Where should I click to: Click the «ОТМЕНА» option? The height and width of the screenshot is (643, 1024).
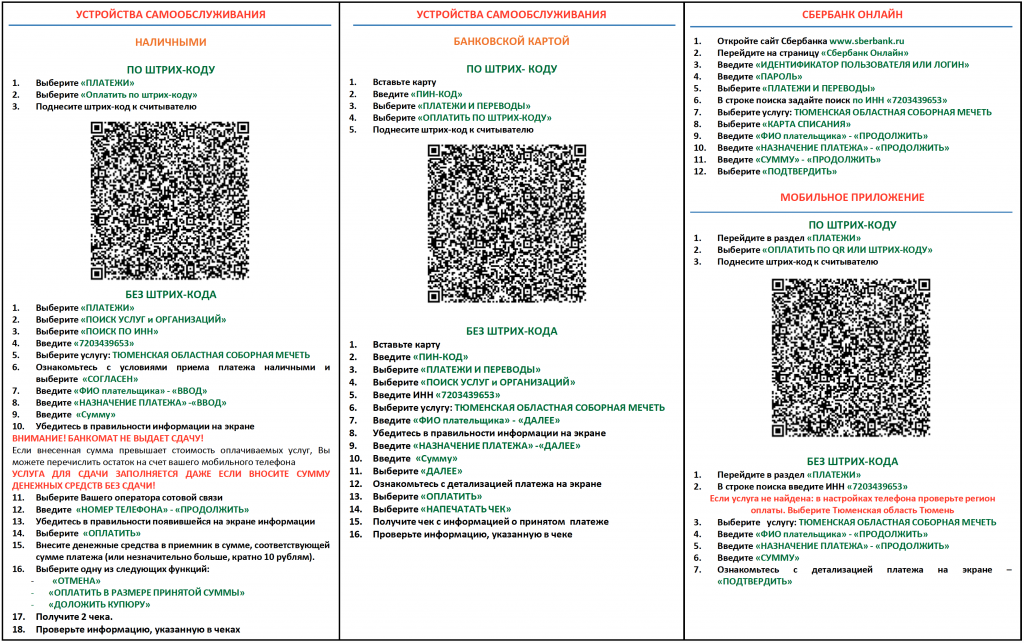76,581
